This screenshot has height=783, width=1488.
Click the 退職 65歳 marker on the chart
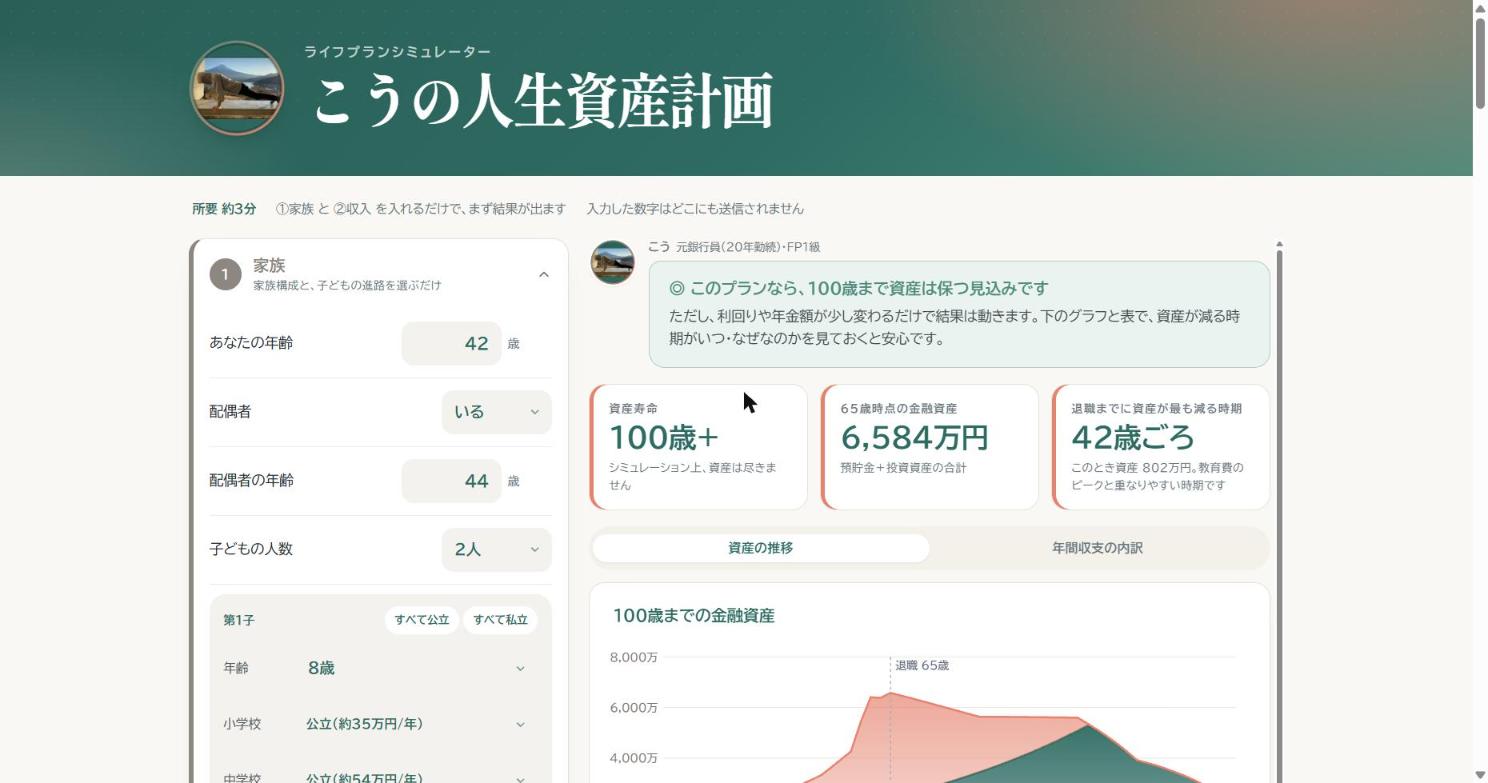click(x=922, y=665)
